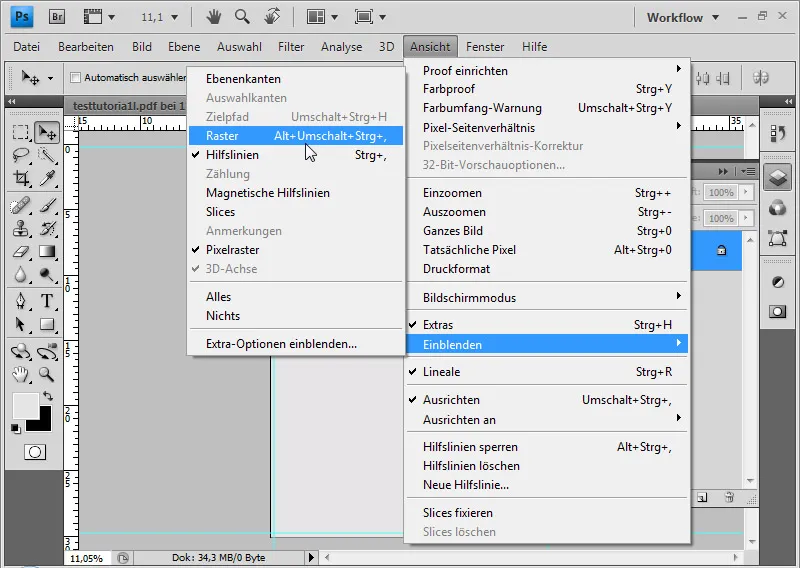Click the background color swatch
800x568 pixels.
[x=43, y=423]
